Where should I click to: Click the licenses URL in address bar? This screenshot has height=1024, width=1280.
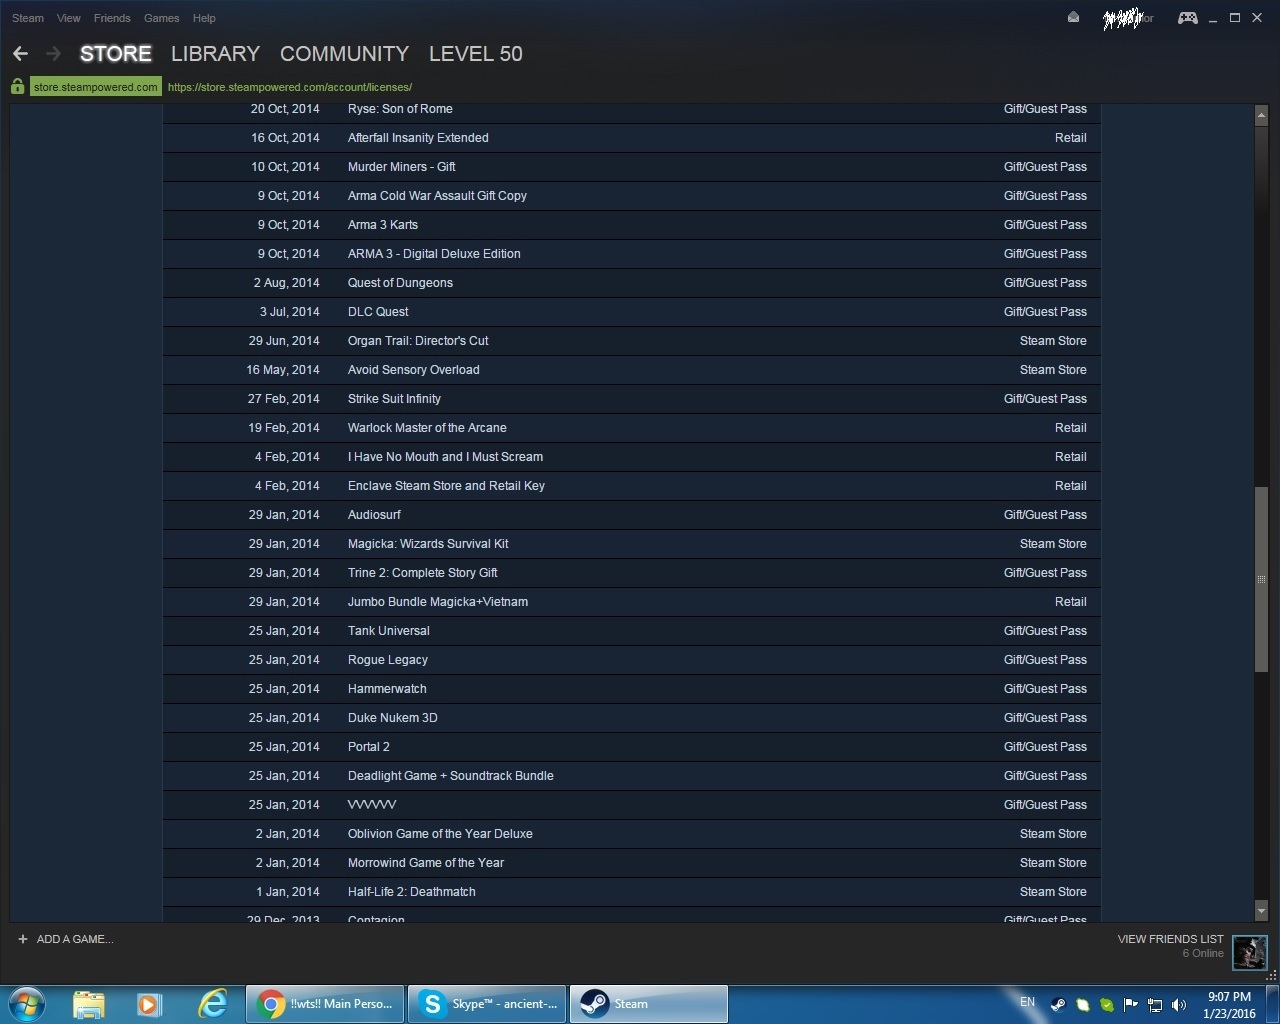click(x=290, y=87)
